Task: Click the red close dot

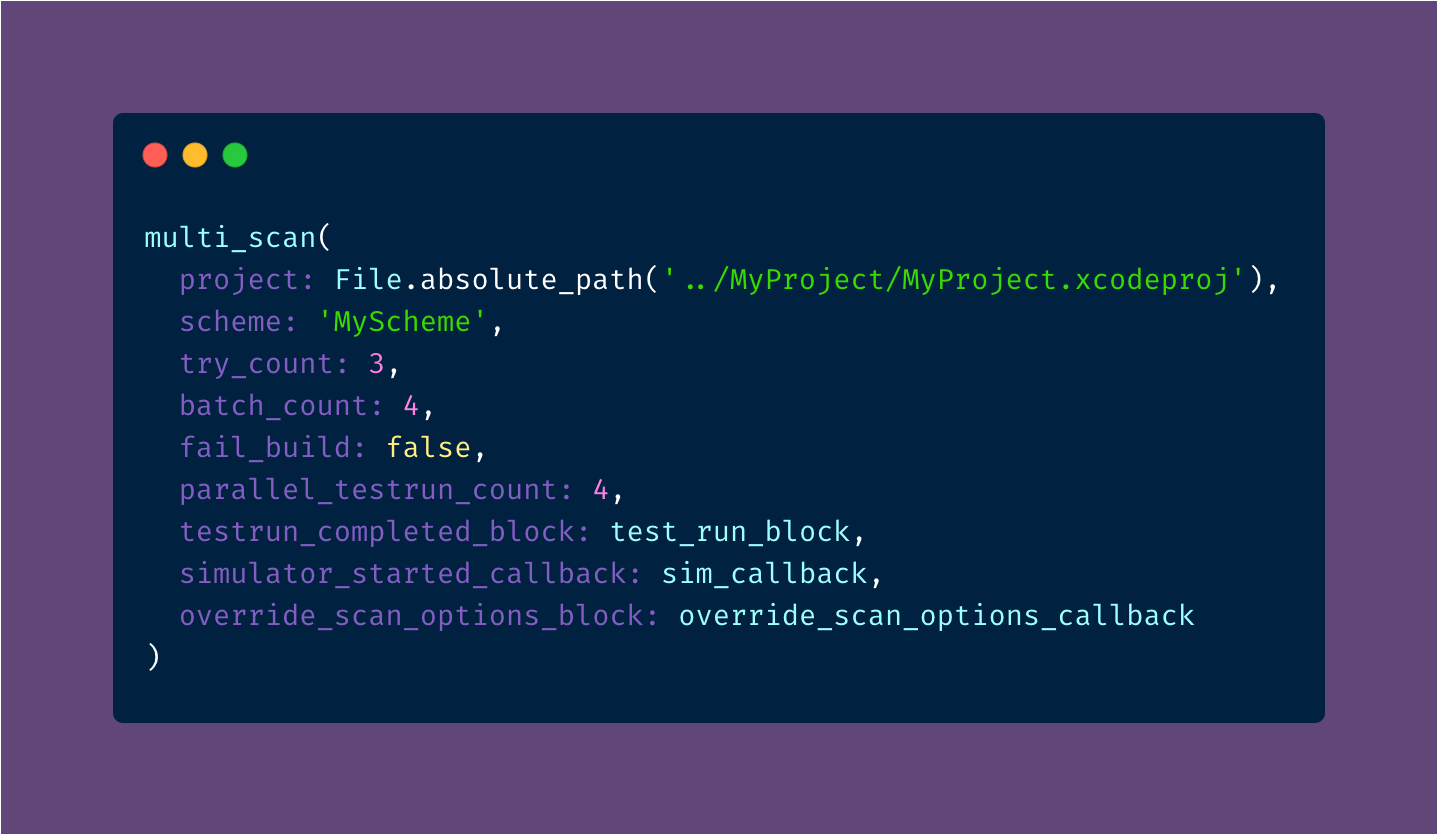Action: 155,155
